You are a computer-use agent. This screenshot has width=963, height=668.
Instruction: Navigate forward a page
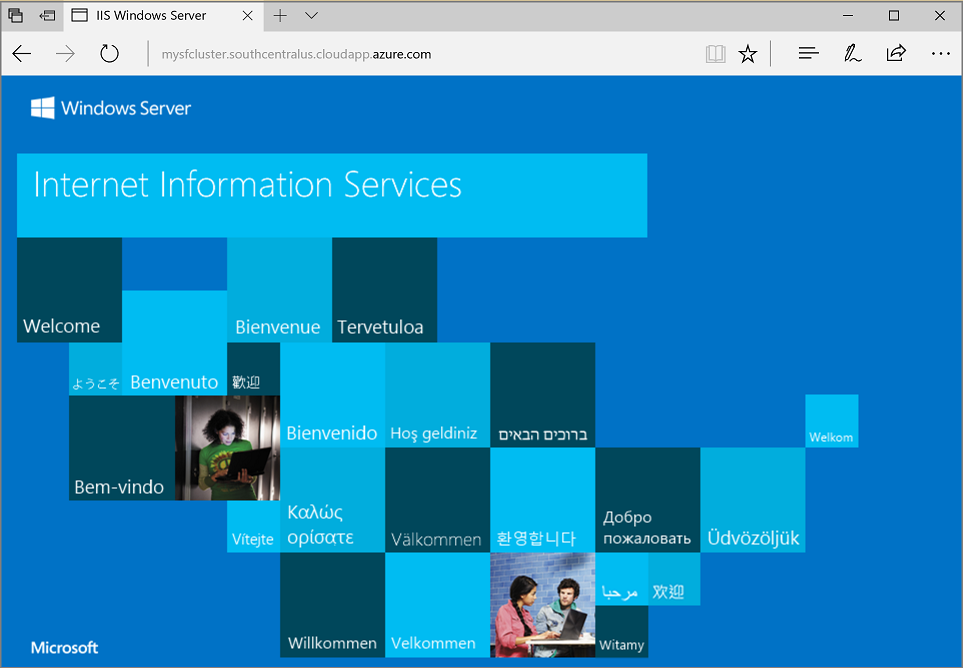click(65, 53)
